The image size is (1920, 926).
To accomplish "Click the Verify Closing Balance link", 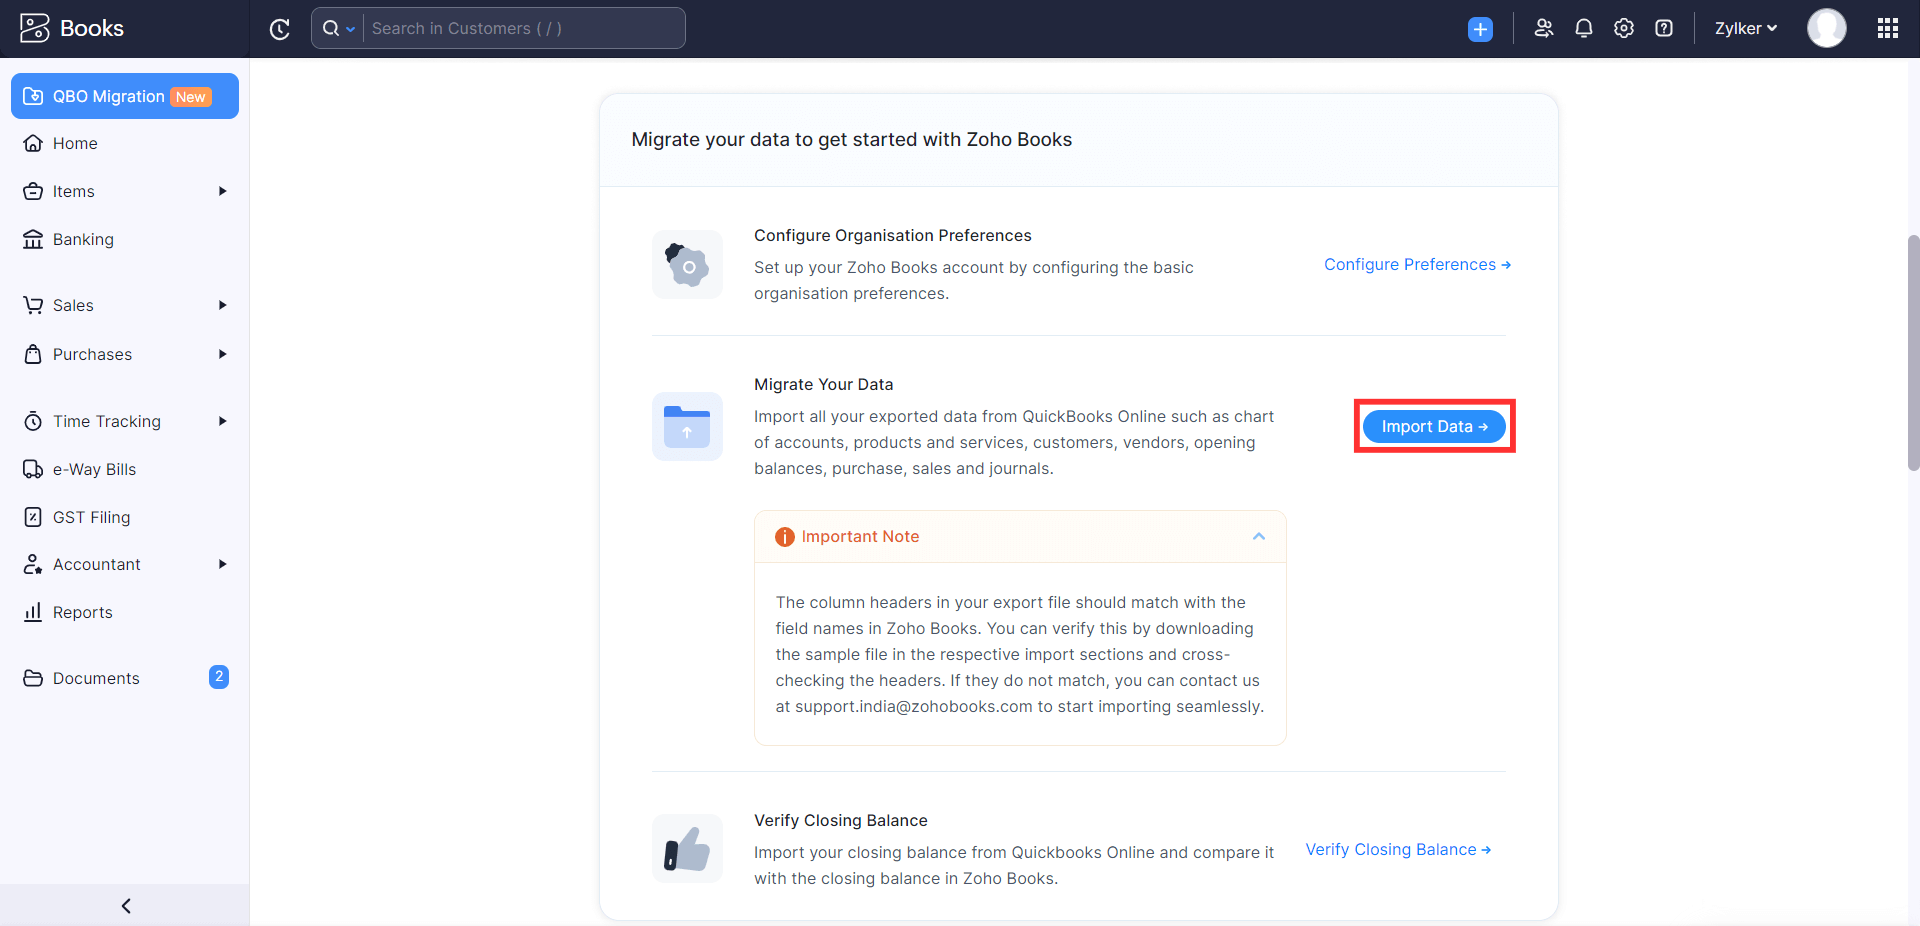I will point(1397,849).
